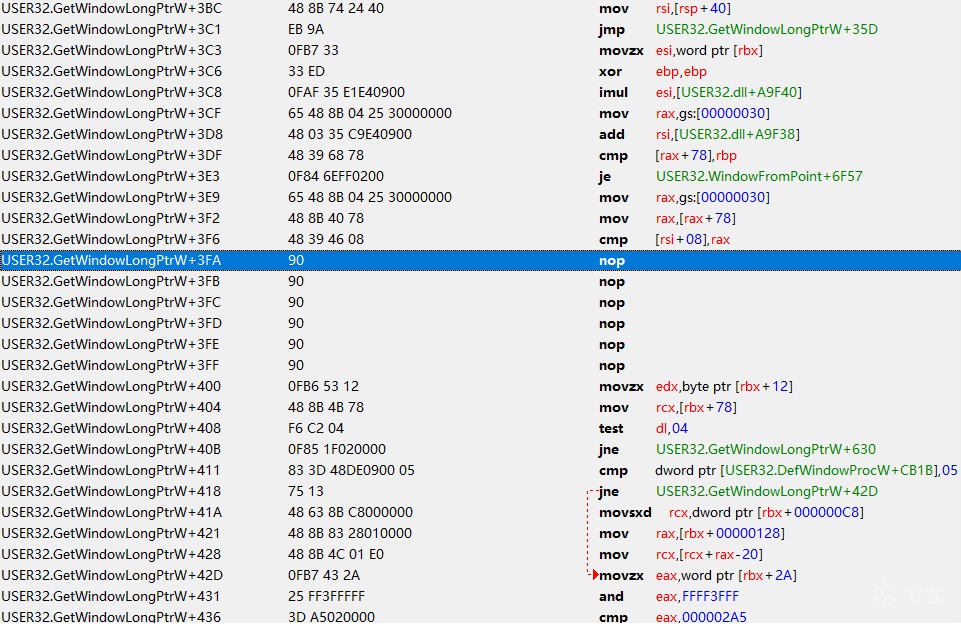The image size is (961, 624).
Task: Click jump target USER32.WindowFromPoint+6F57
Action: (x=759, y=176)
